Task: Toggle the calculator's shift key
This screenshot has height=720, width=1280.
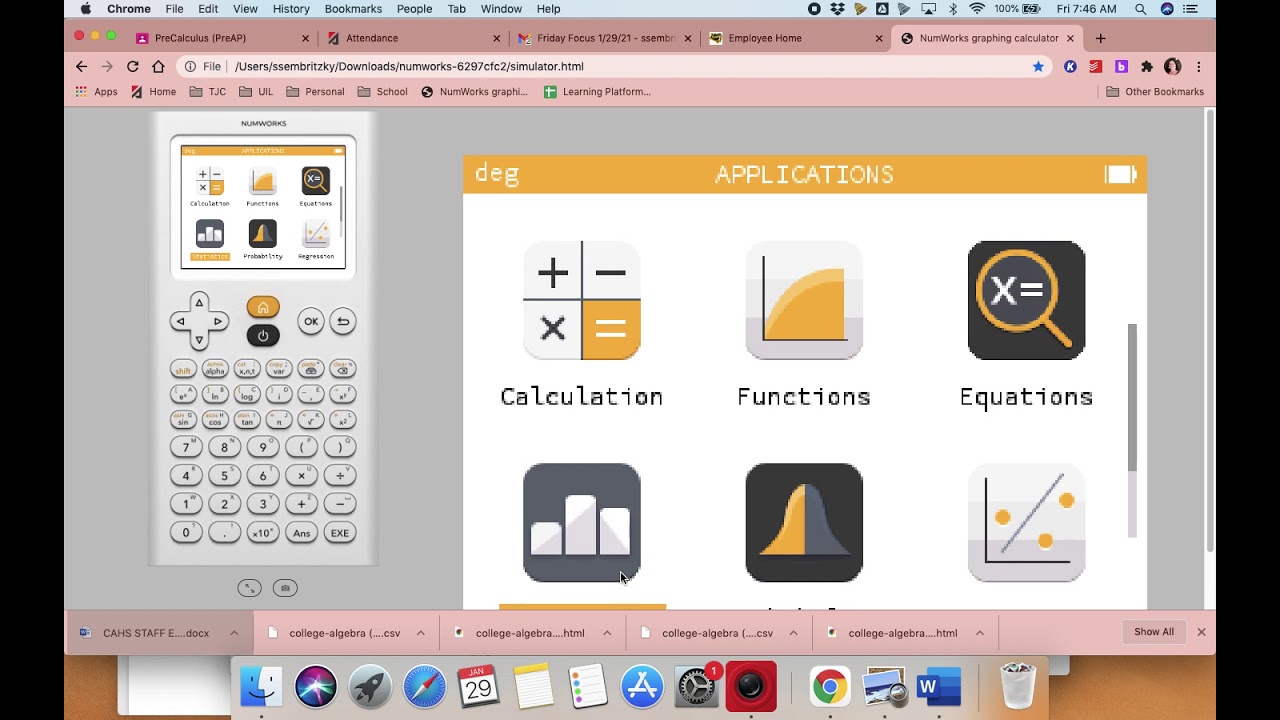Action: 183,370
